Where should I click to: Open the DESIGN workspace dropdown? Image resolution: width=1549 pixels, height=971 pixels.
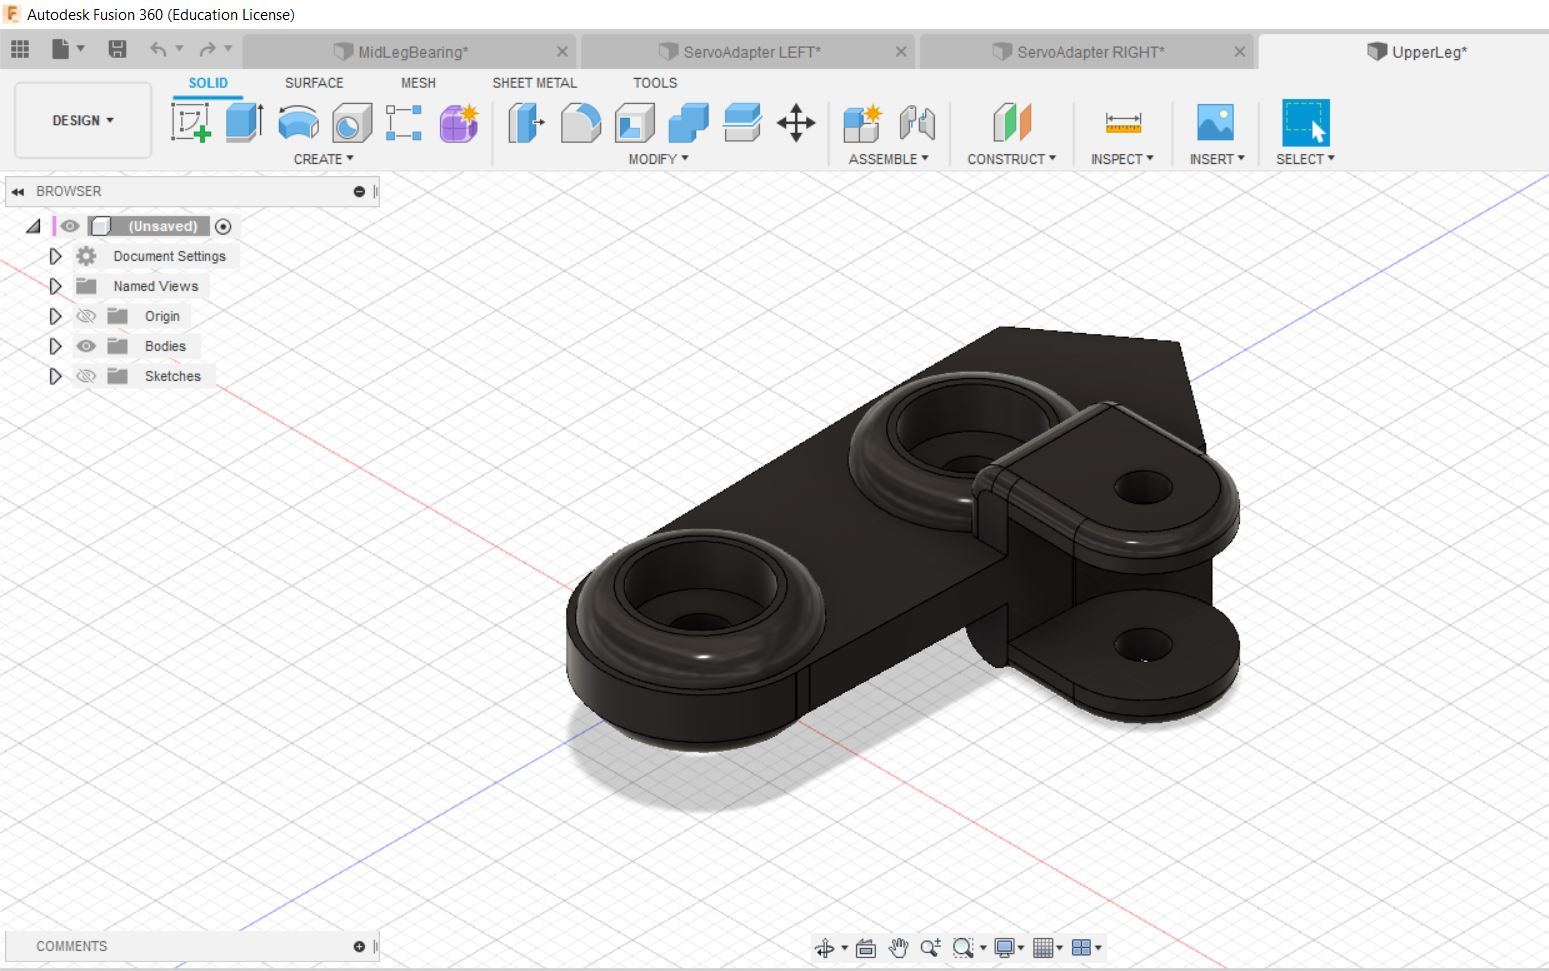point(83,120)
